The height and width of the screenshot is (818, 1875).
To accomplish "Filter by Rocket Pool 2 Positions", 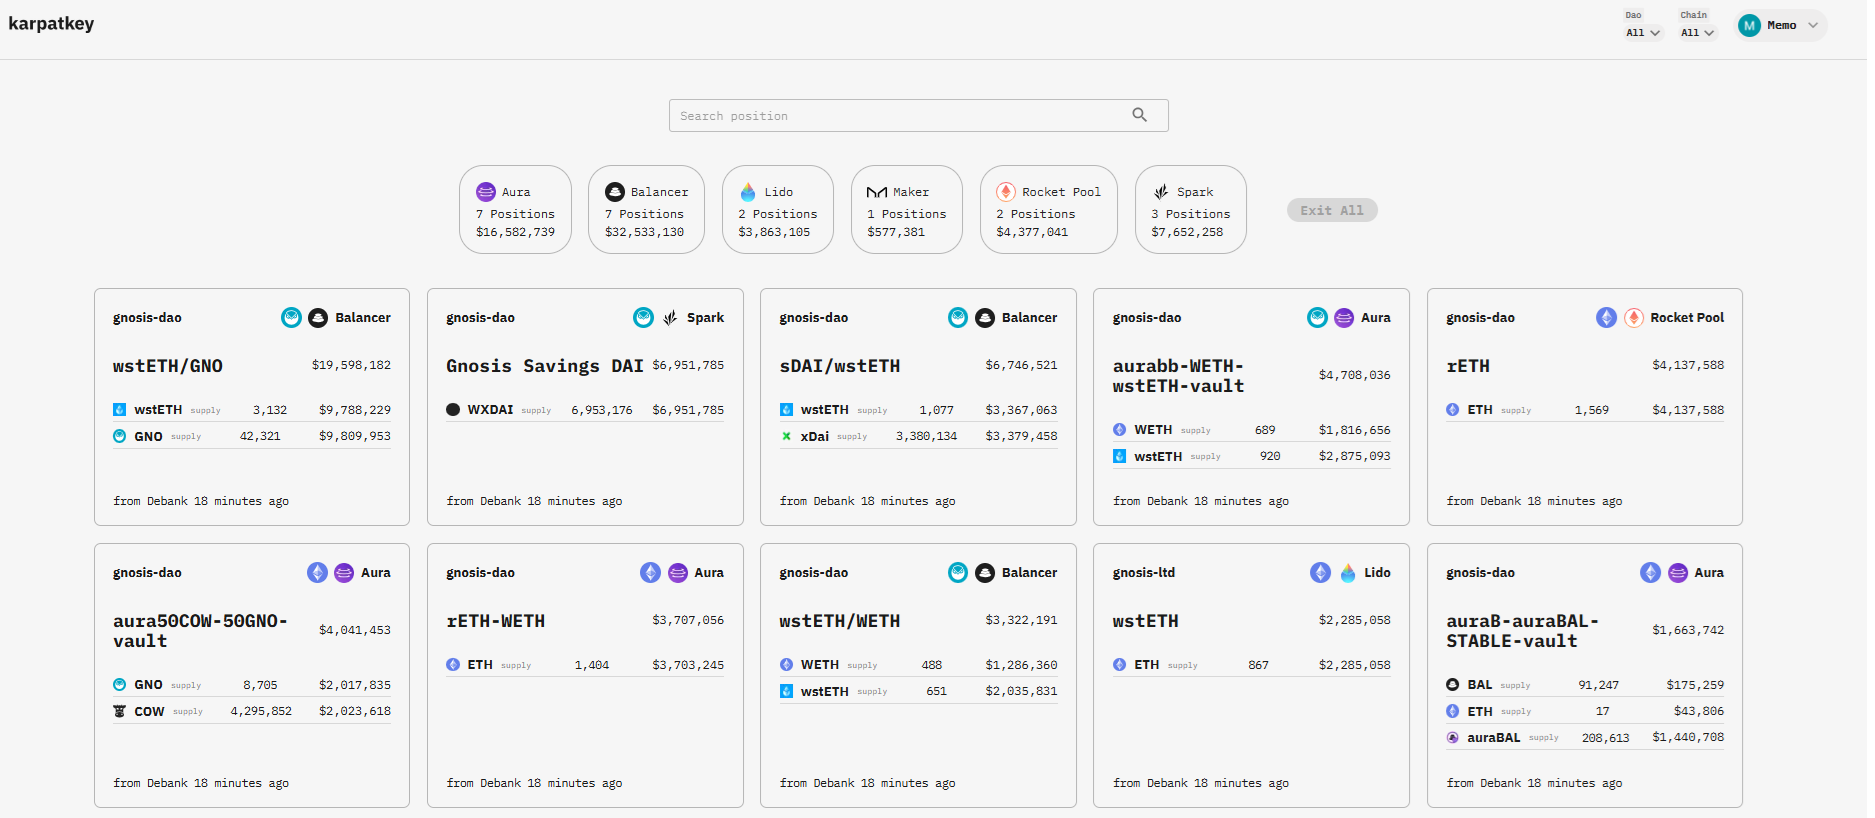I will coord(1048,210).
